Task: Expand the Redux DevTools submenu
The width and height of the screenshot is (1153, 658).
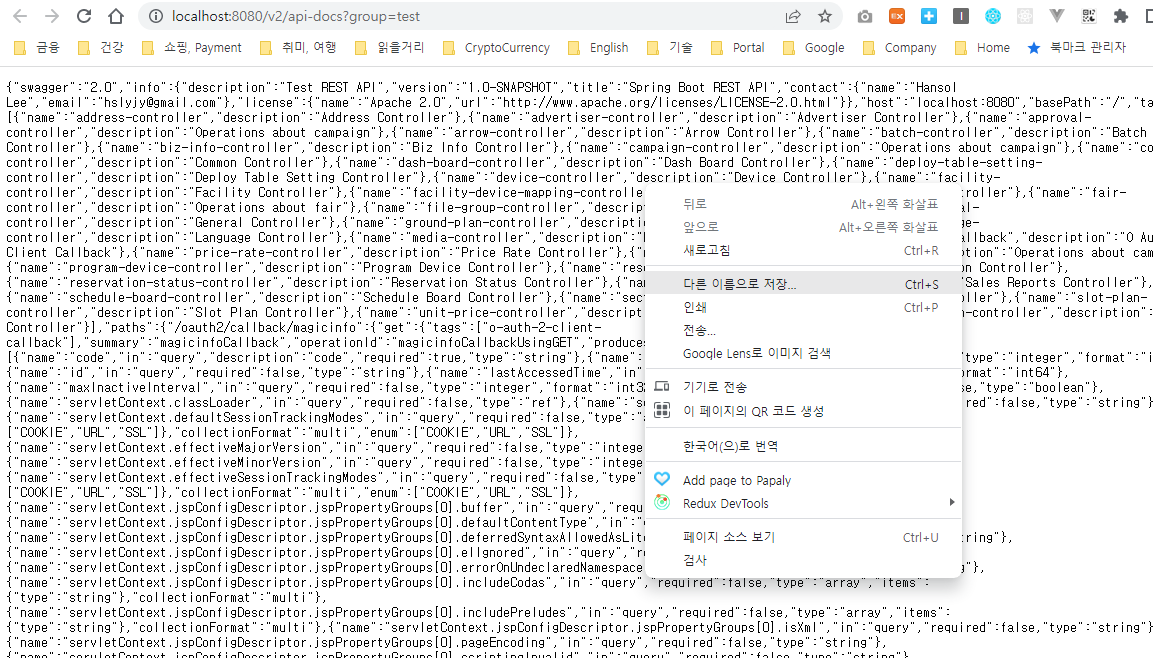Action: 803,504
